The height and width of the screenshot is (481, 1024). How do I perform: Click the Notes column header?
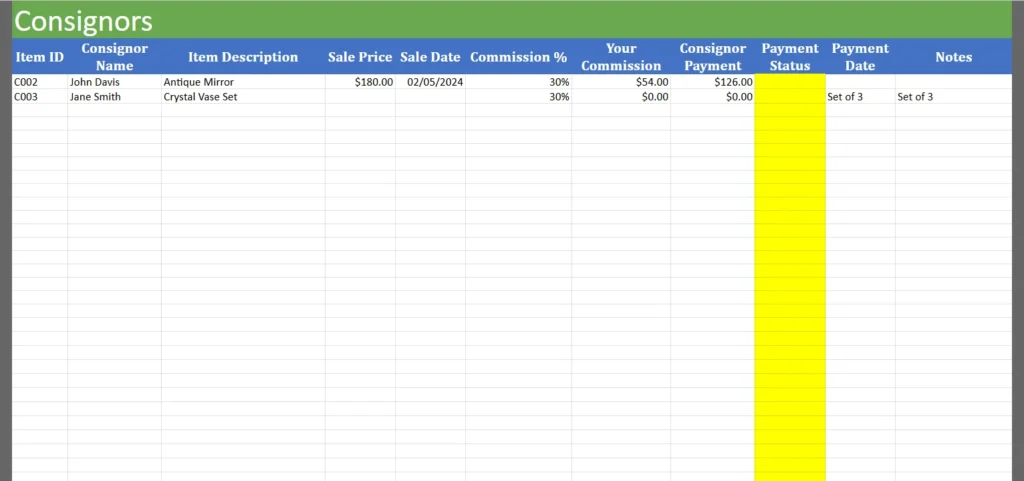click(x=953, y=57)
